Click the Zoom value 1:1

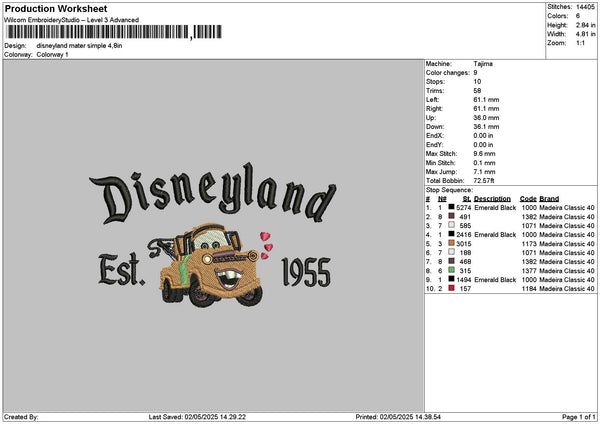click(x=580, y=43)
